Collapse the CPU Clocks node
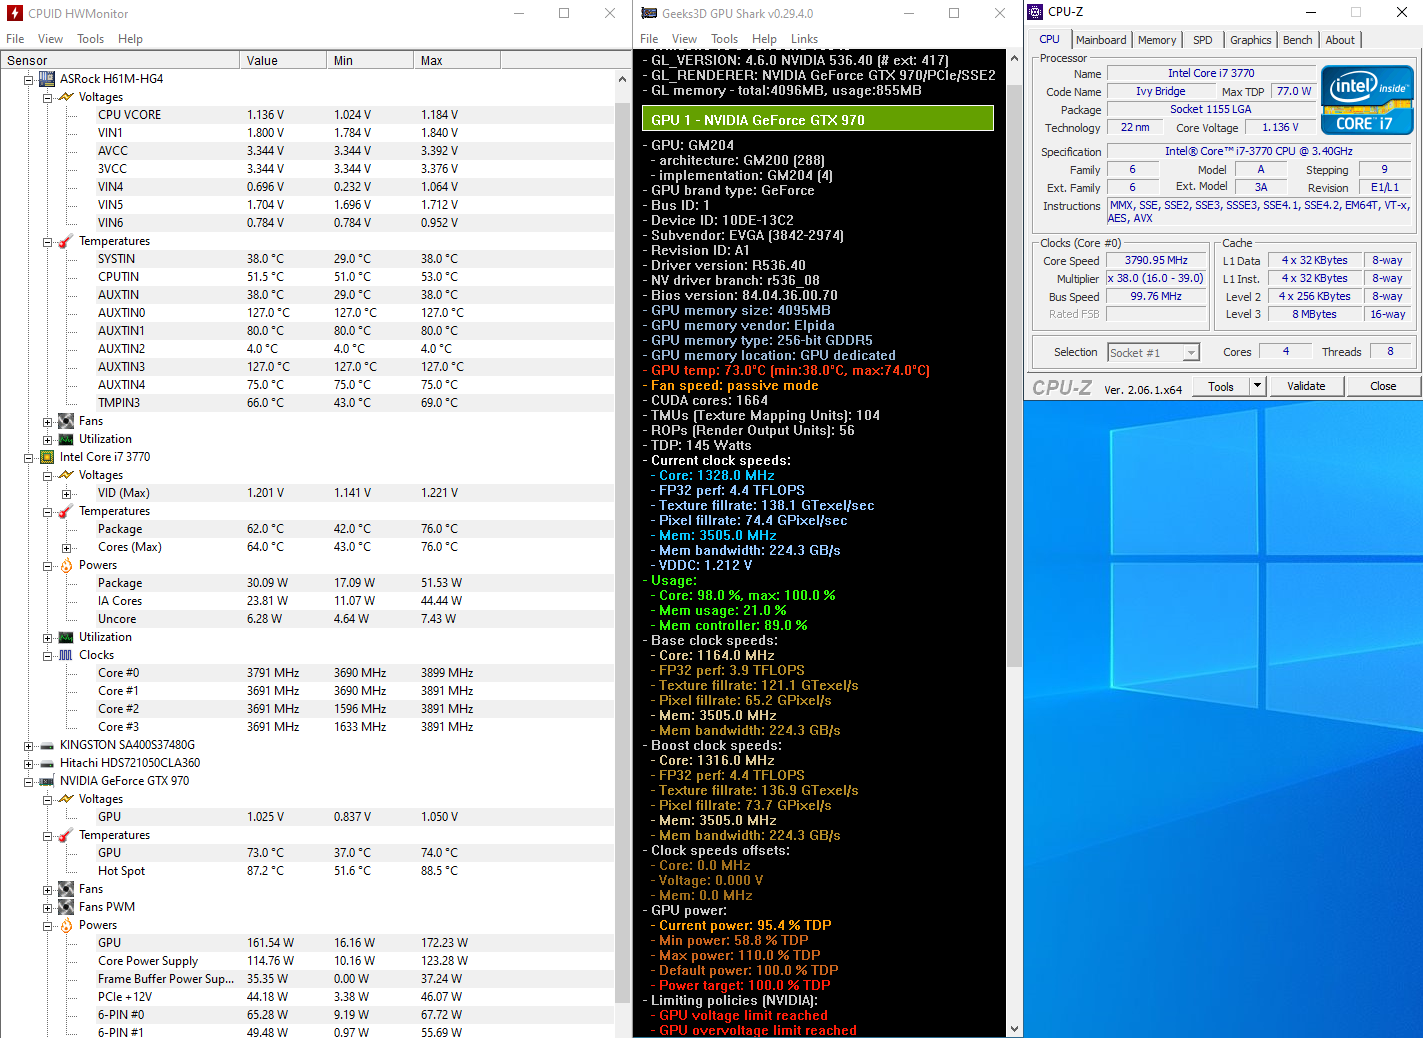 47,655
